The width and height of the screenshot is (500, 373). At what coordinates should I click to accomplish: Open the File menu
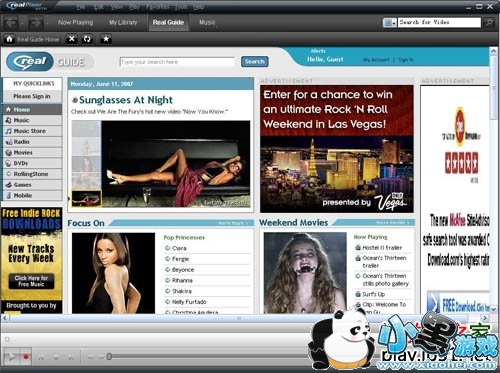point(81,7)
